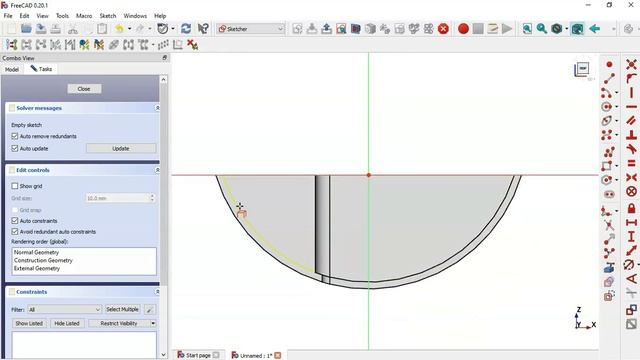Click the Select Multiple button
Screen dimensions: 640x360
(122, 309)
